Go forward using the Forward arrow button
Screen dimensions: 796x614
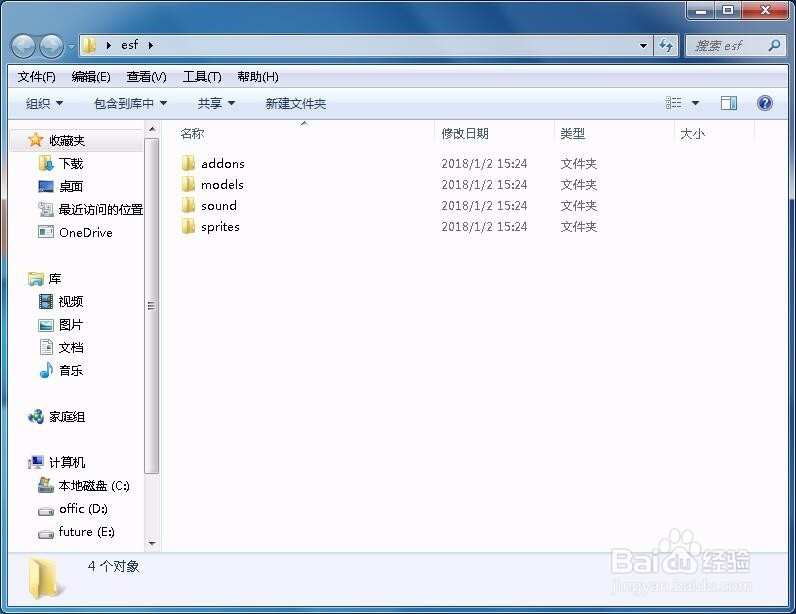pos(51,47)
